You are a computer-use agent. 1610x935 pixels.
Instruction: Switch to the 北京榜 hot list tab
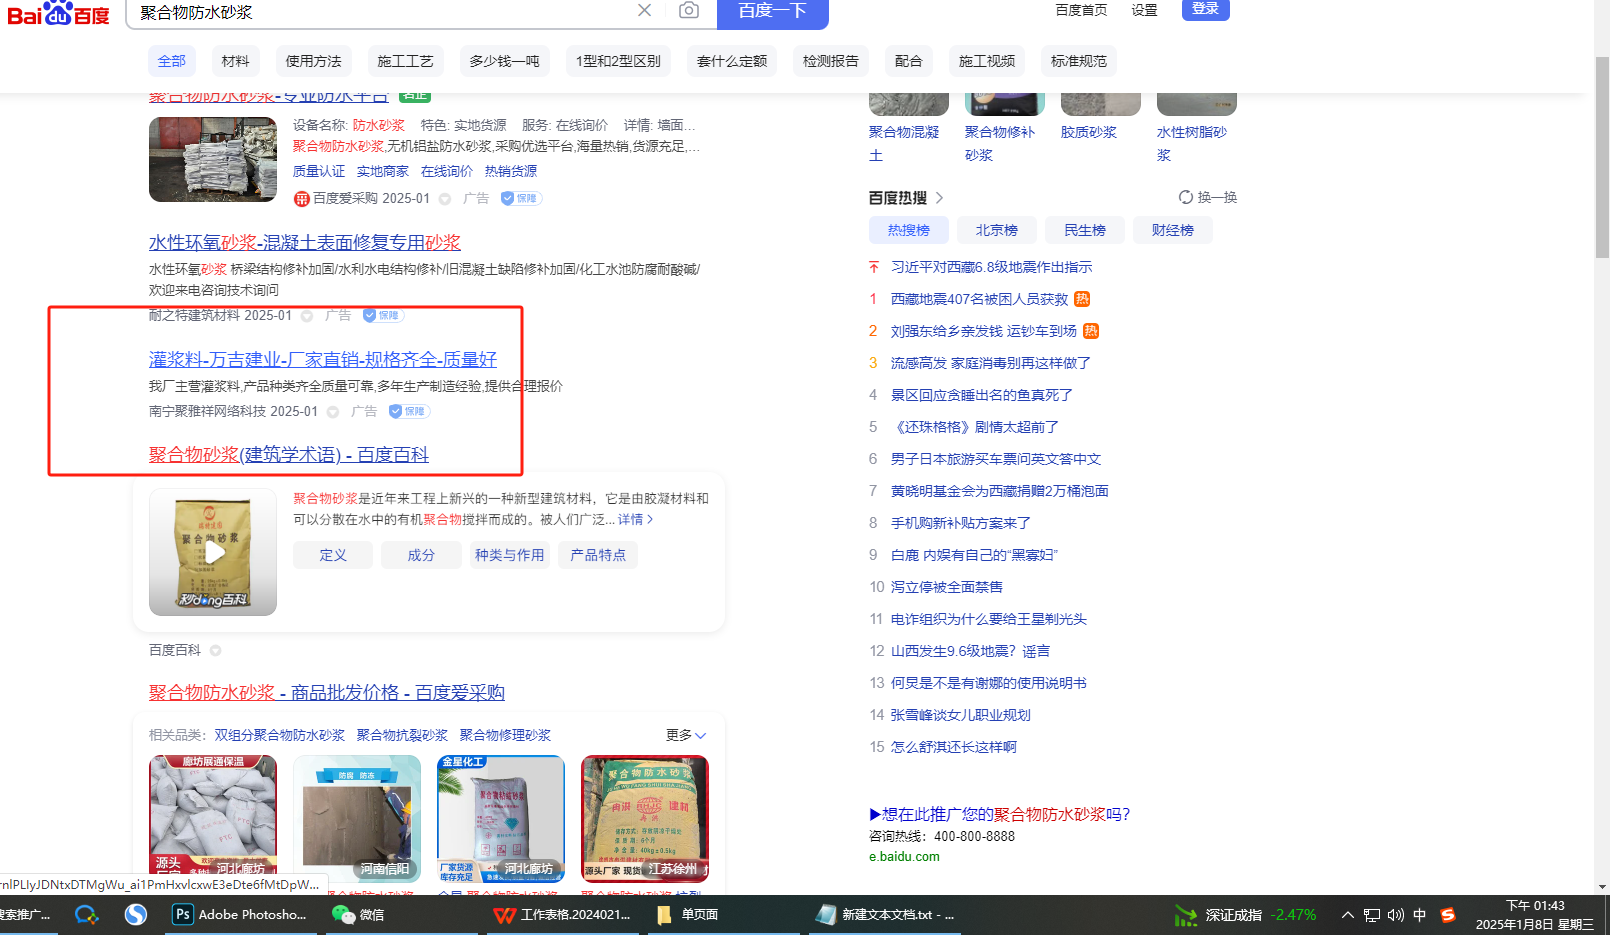point(996,230)
